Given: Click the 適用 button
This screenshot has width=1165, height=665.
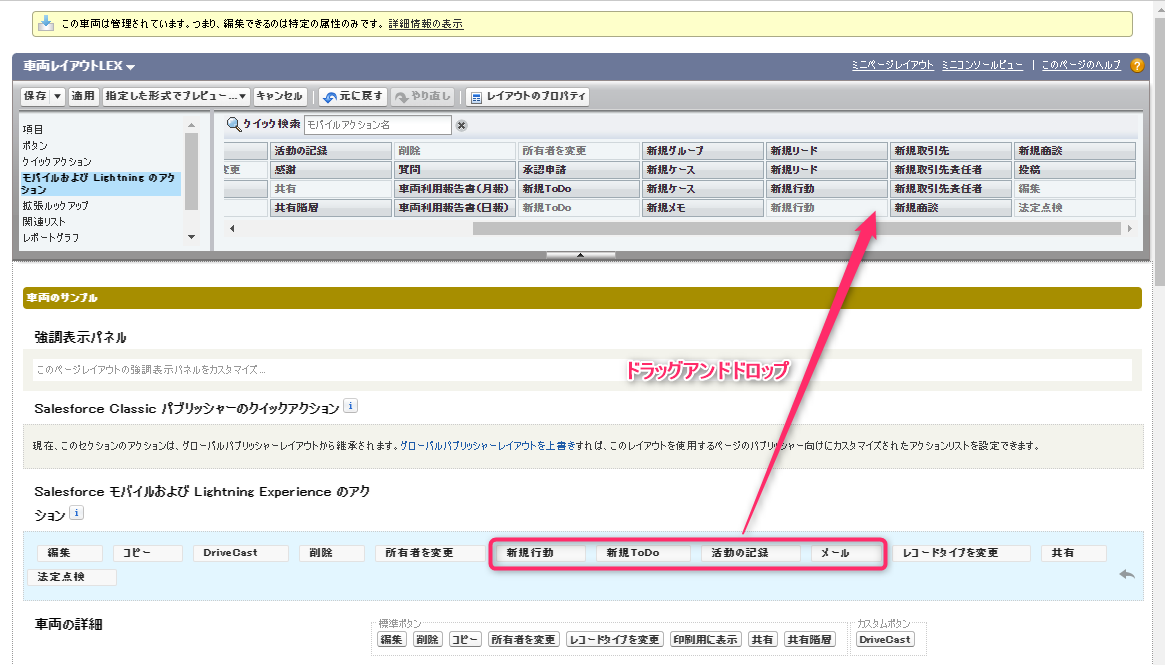Looking at the screenshot, I should [x=83, y=96].
